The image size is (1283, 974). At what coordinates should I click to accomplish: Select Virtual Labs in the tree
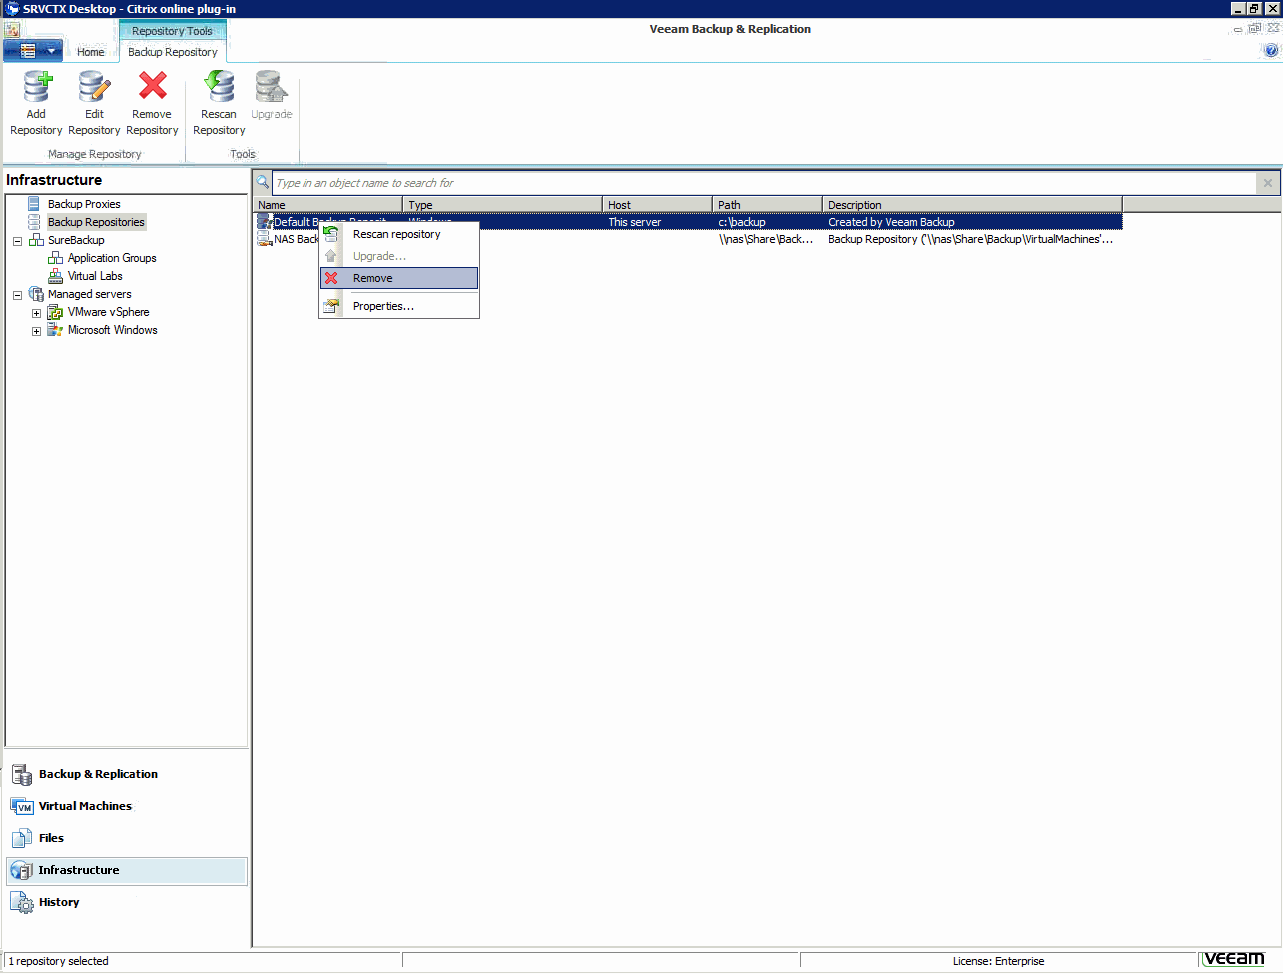click(x=95, y=276)
